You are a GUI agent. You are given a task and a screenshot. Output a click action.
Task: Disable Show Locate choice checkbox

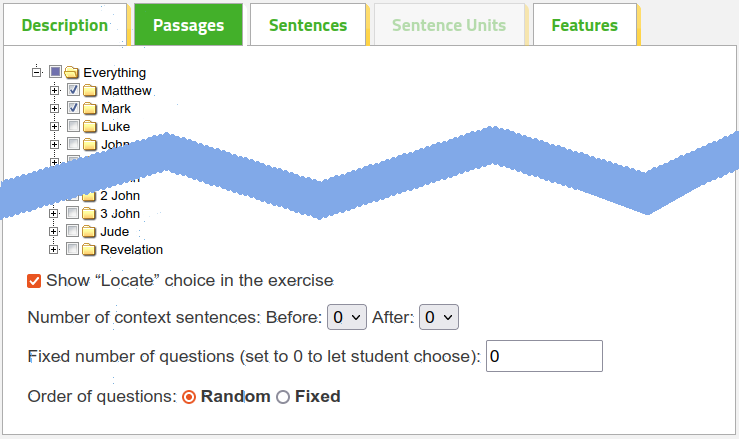pyautogui.click(x=34, y=281)
